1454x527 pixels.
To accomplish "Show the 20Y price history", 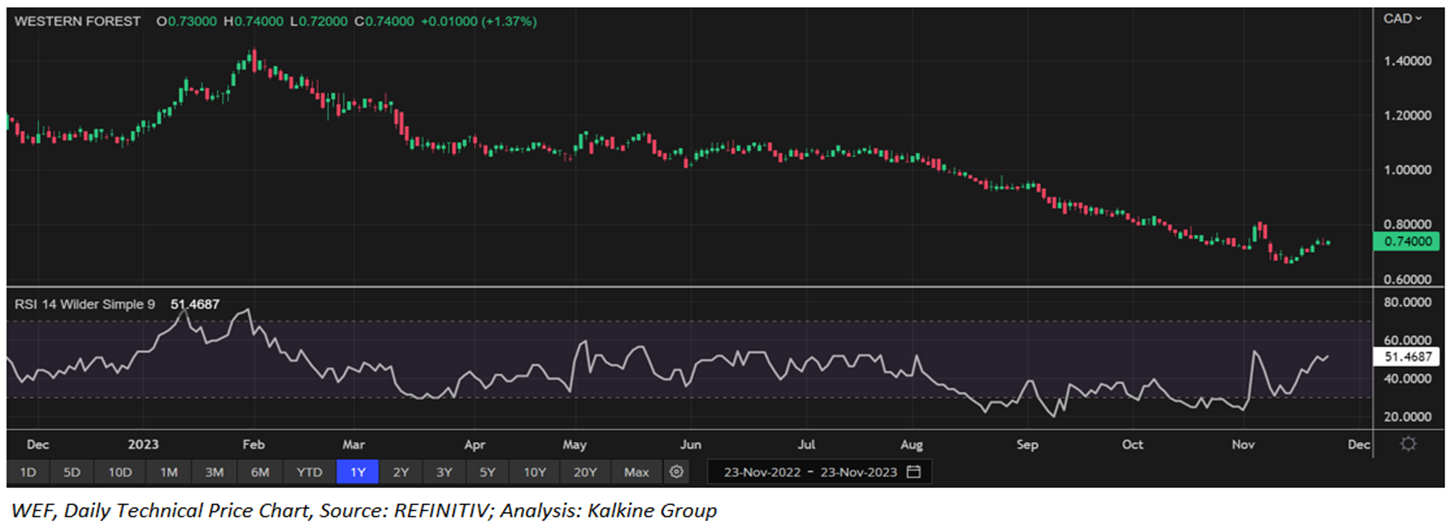I will click(x=585, y=471).
